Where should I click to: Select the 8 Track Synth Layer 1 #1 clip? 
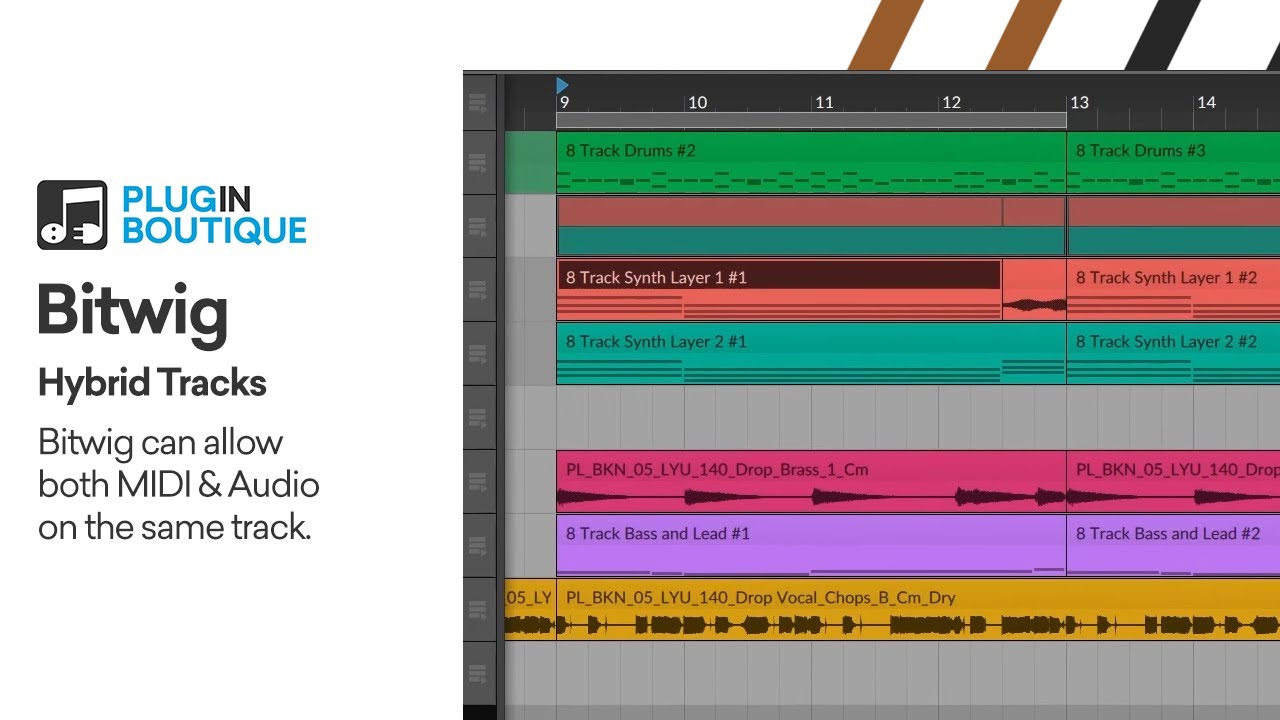pos(779,290)
